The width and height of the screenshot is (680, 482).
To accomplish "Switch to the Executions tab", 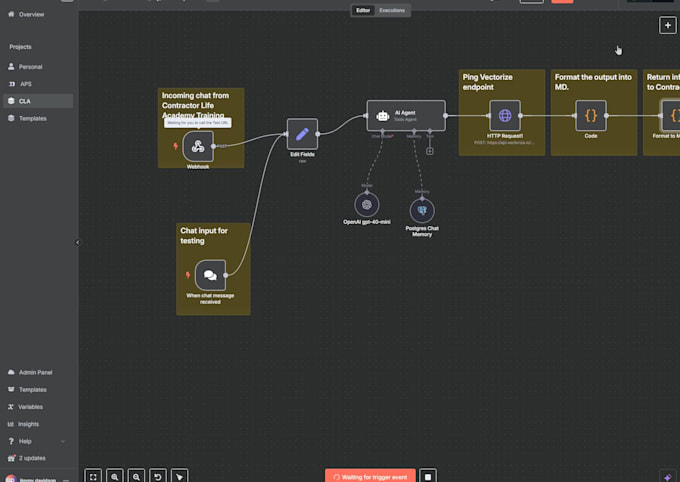I will click(x=392, y=10).
